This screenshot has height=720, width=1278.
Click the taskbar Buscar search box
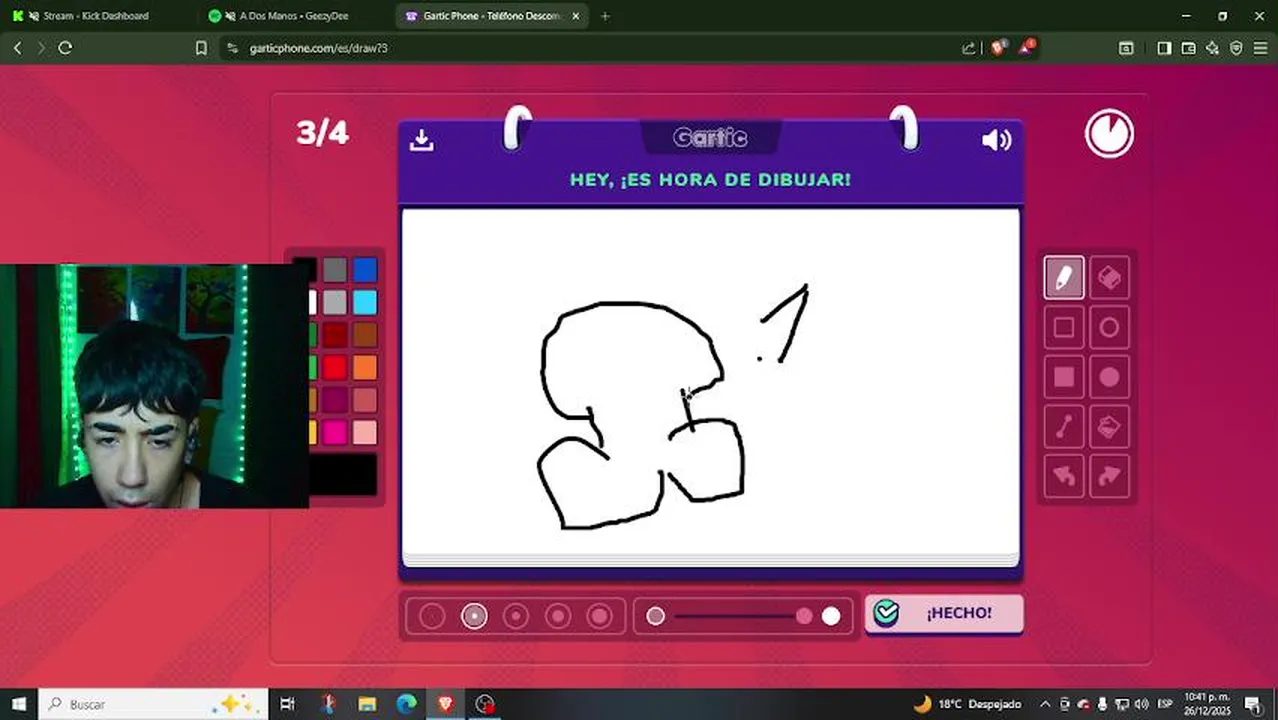pos(153,704)
